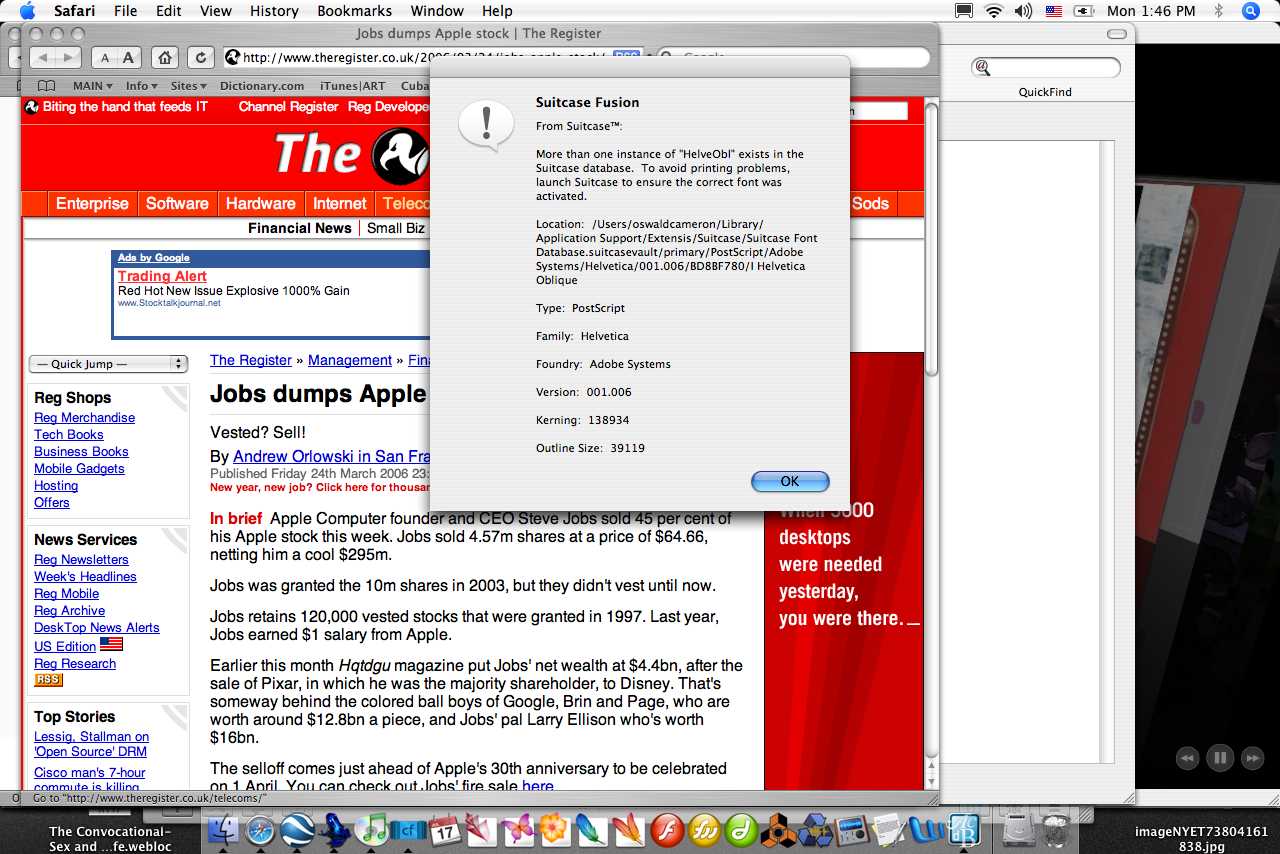This screenshot has height=854, width=1280.
Task: Click the Mobile Gadgets link
Action: click(79, 468)
